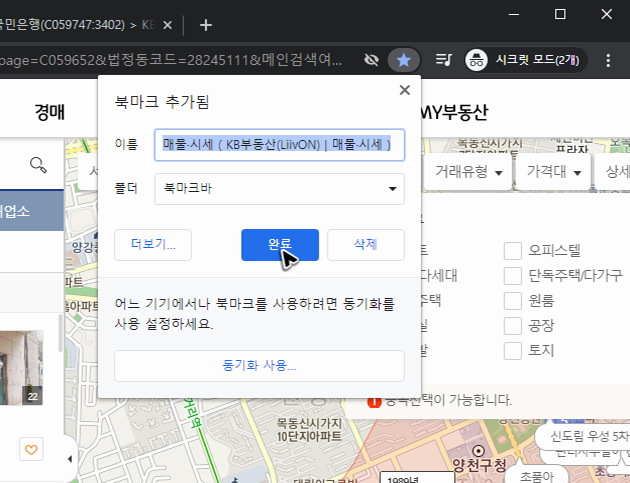Check the 토지 checkbox
This screenshot has width=630, height=483.
513,350
